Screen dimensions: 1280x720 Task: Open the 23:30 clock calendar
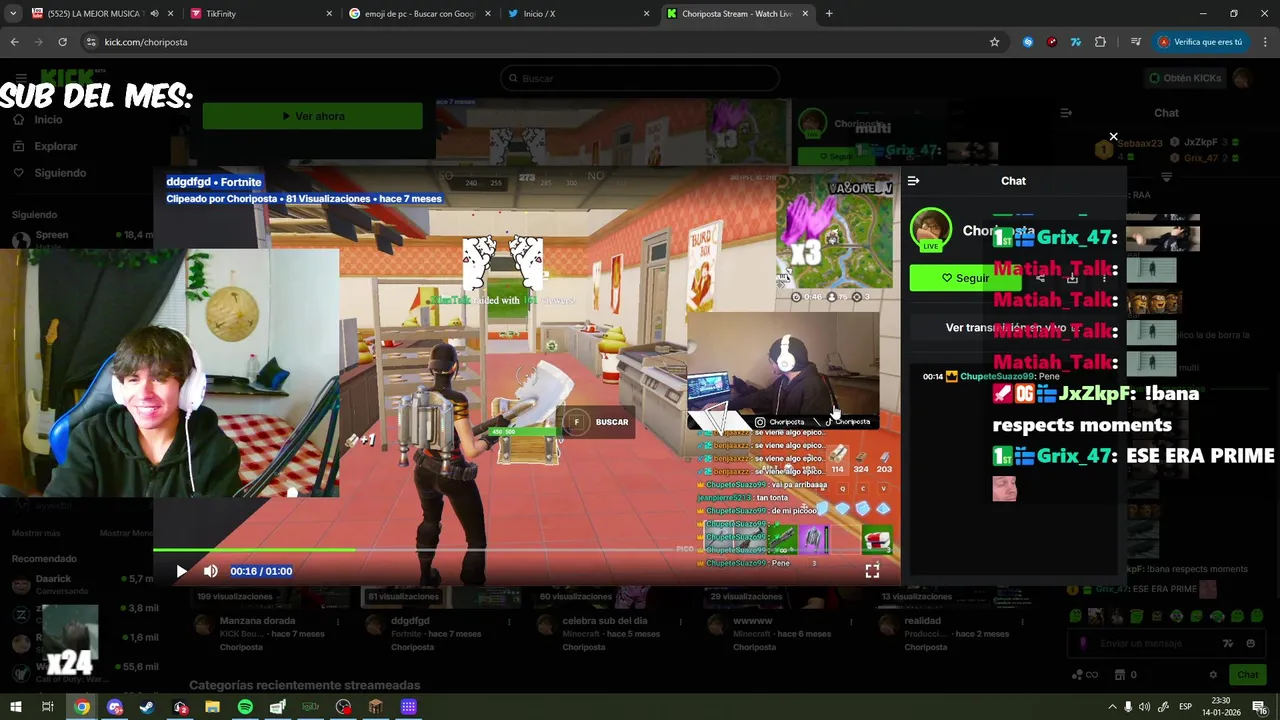point(1221,707)
